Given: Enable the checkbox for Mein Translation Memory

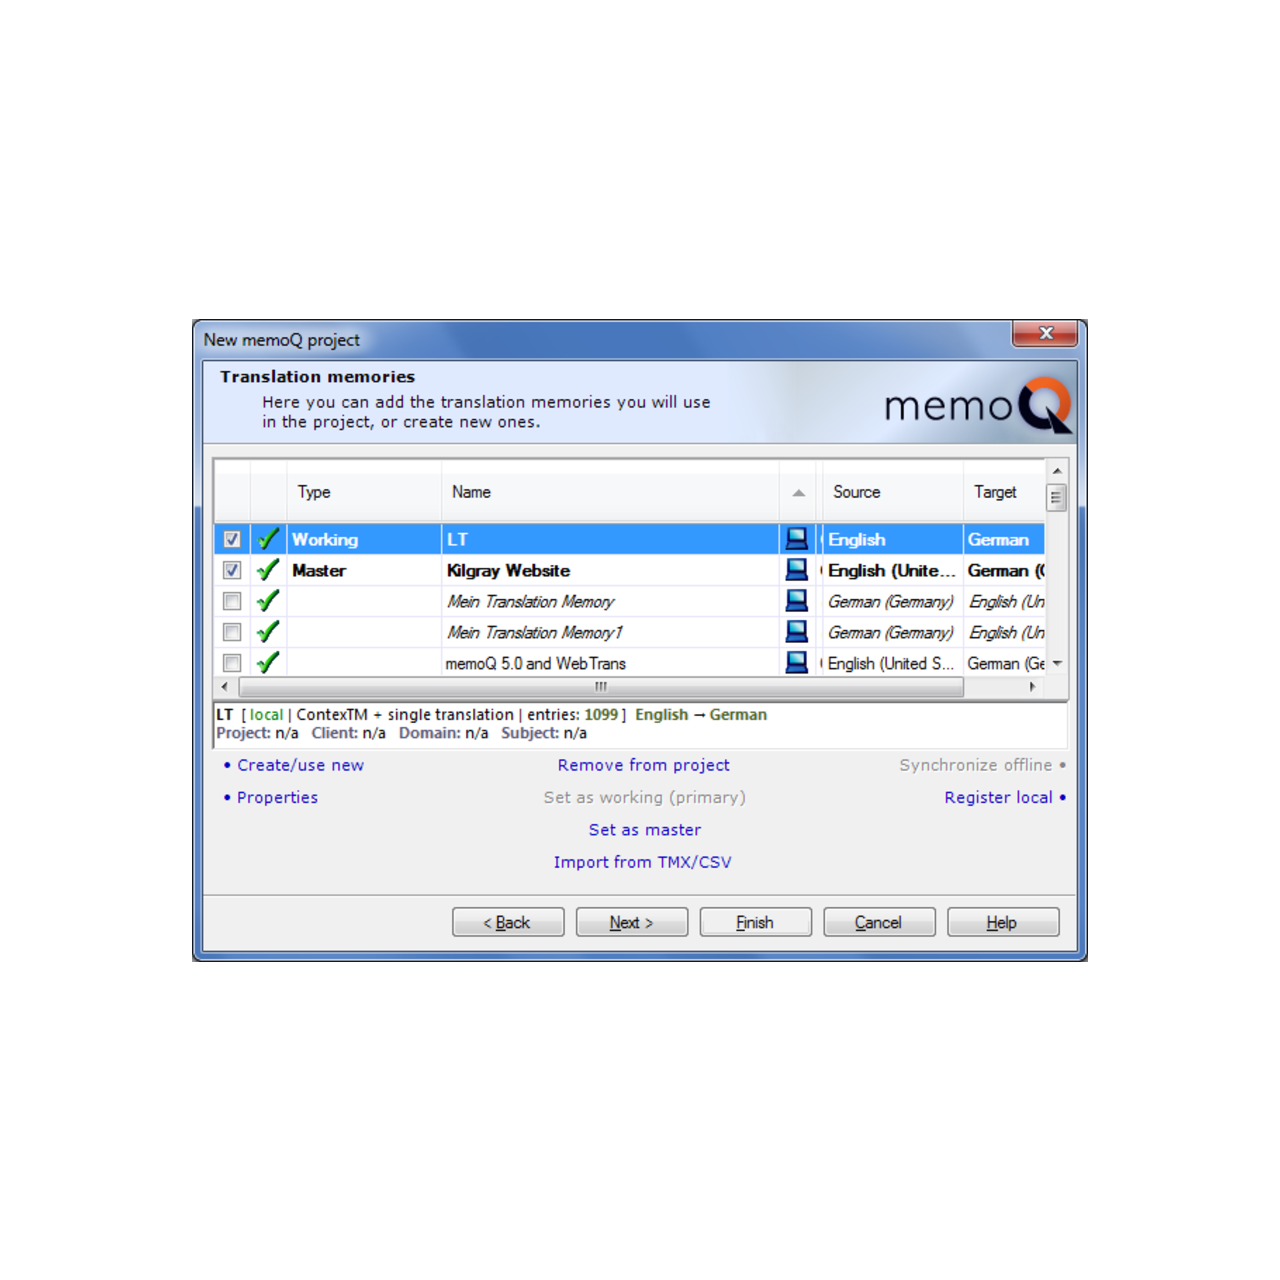Looking at the screenshot, I should [x=231, y=600].
